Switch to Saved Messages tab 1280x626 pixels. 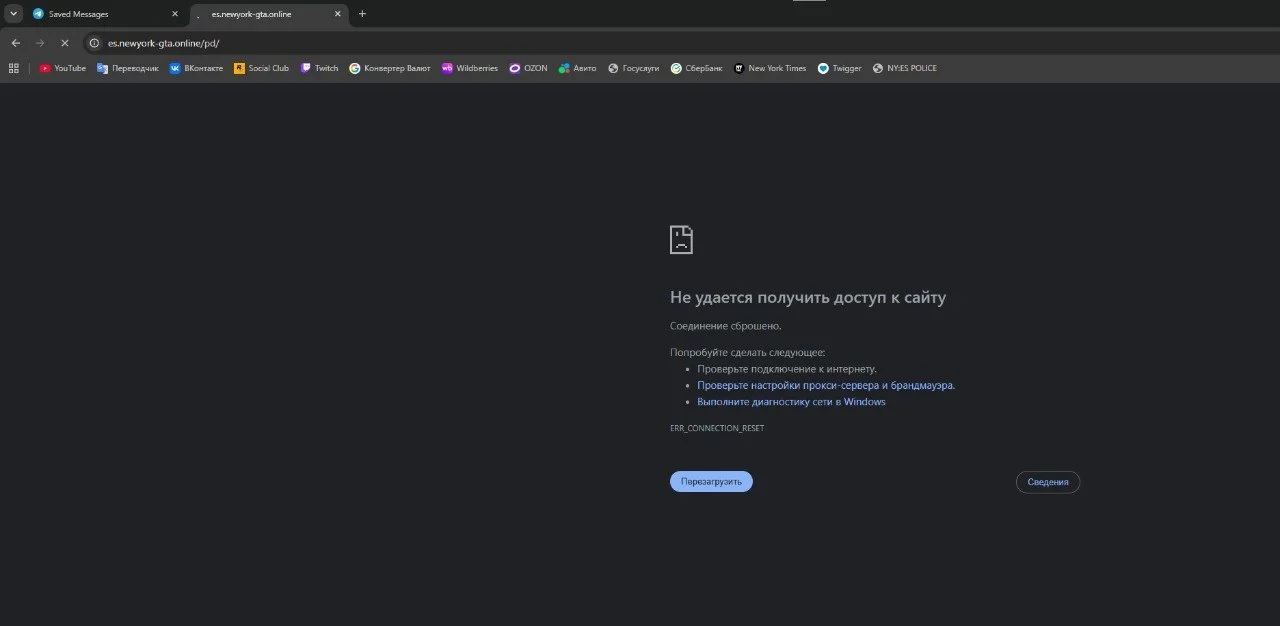pyautogui.click(x=106, y=14)
